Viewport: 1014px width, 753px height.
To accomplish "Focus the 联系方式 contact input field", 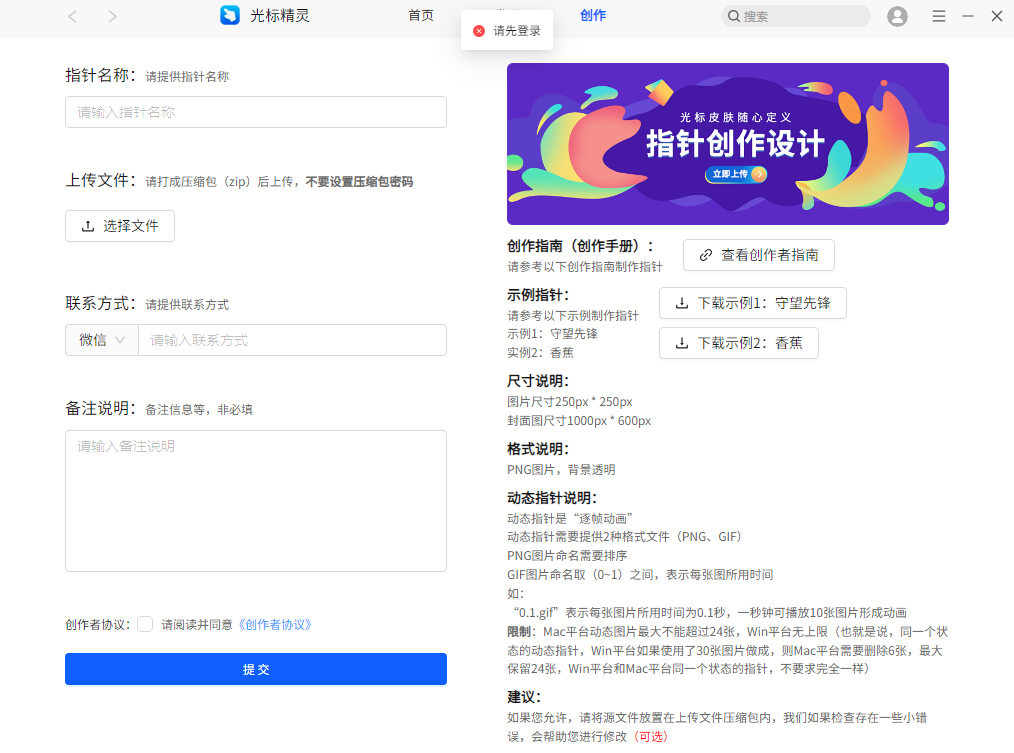I will coord(292,340).
